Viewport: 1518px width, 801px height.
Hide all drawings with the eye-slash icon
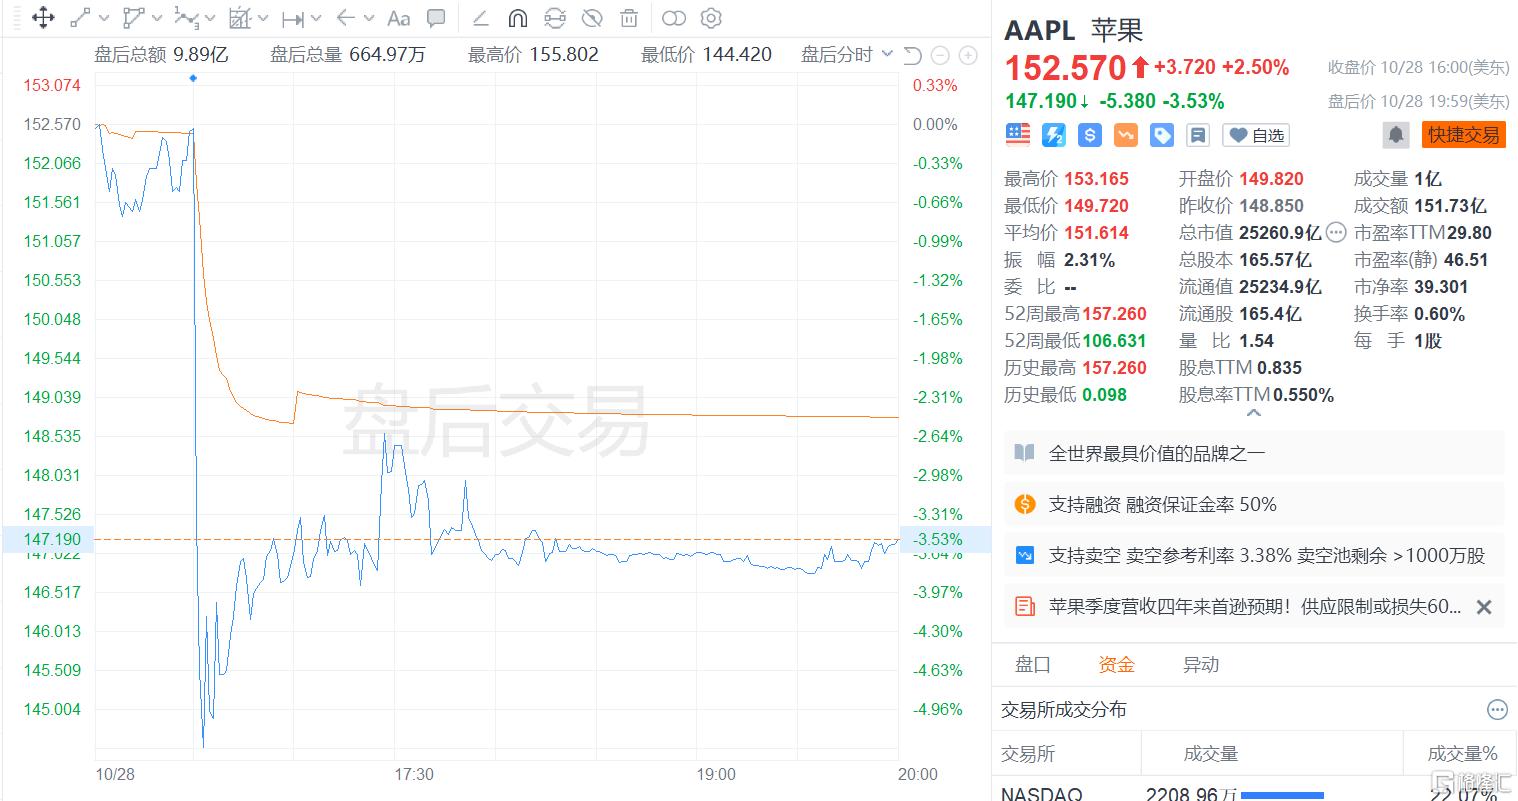click(592, 18)
